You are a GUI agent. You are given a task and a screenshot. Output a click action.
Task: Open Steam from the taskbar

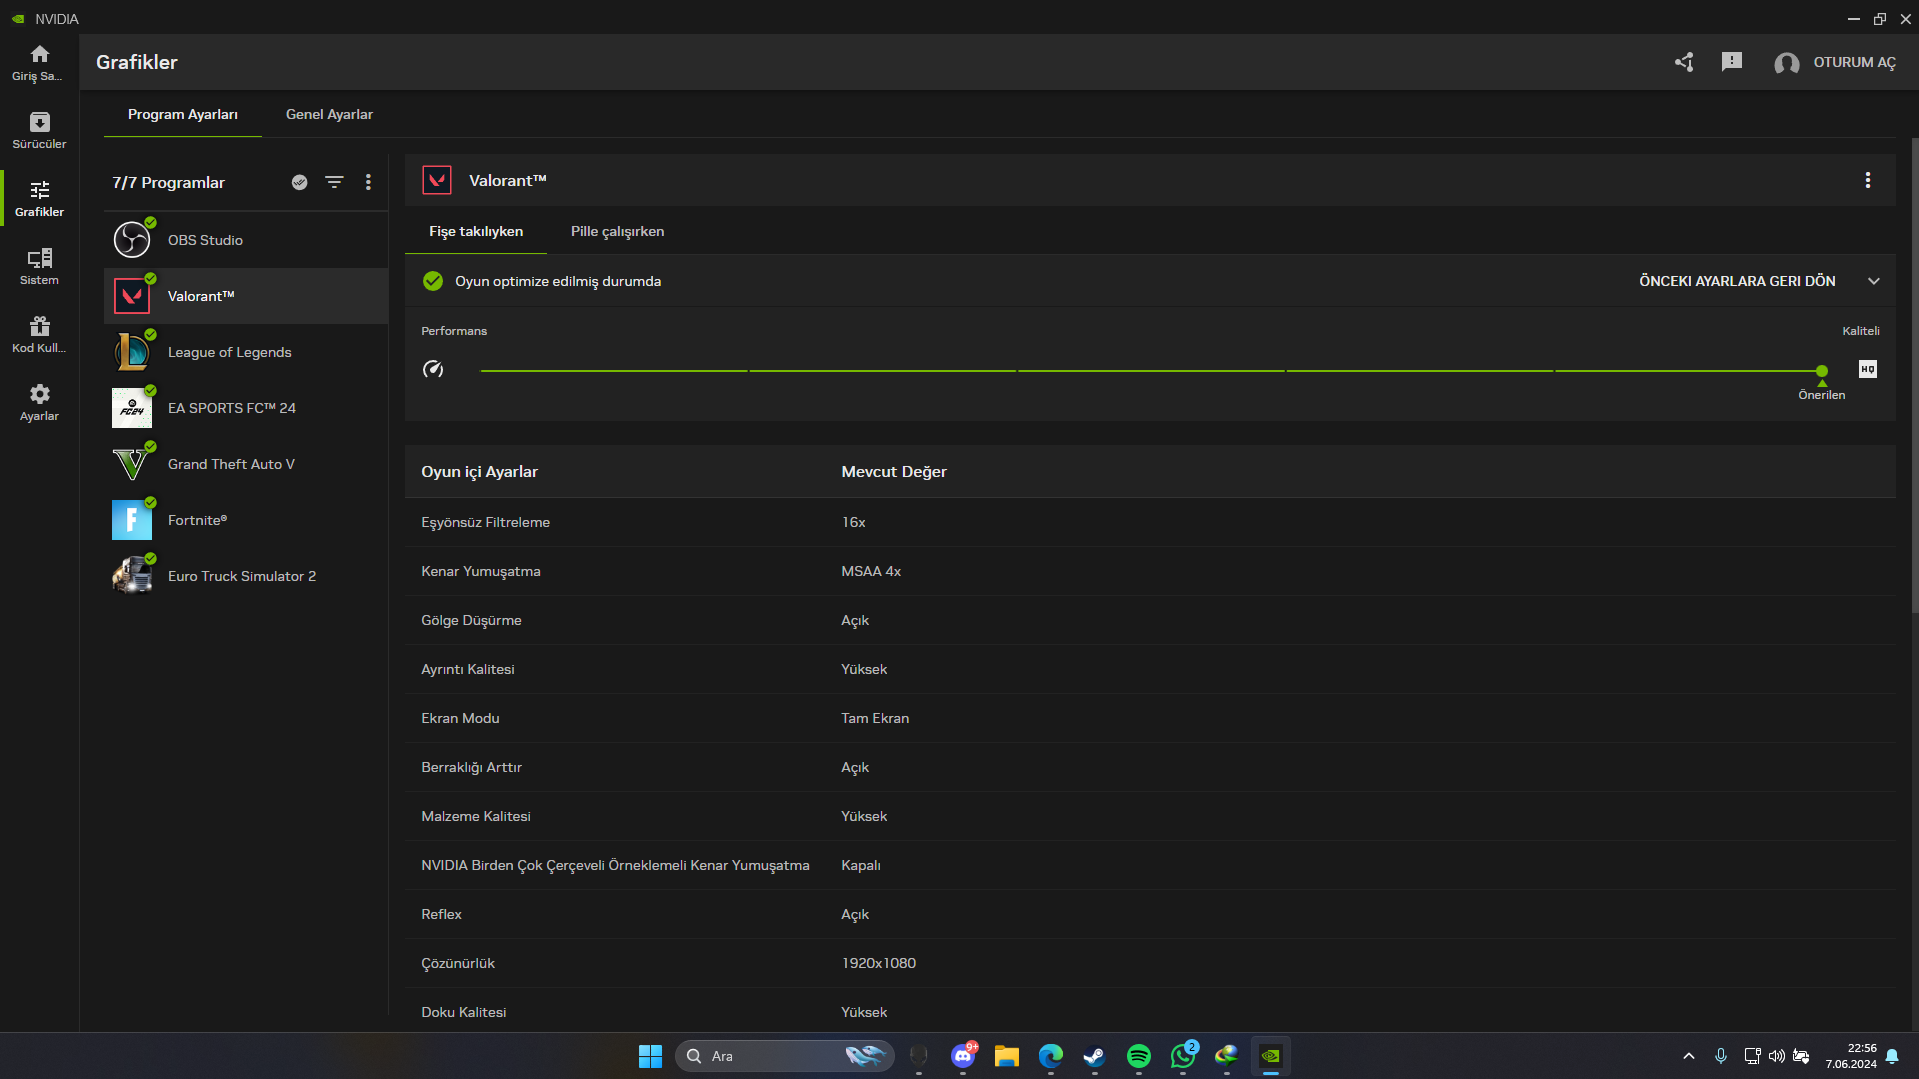click(1095, 1056)
